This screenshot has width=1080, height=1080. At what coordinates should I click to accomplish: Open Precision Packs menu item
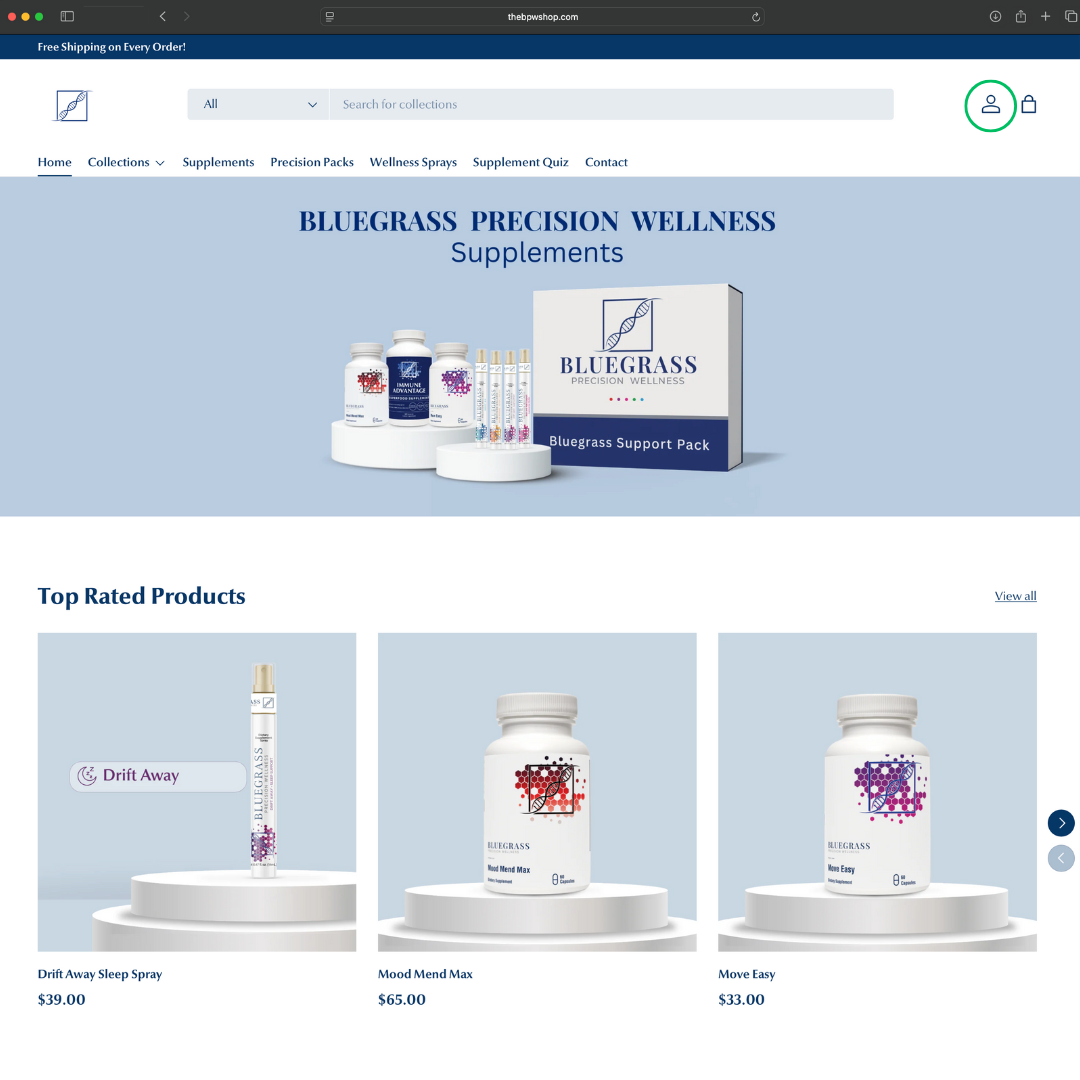[x=312, y=163]
